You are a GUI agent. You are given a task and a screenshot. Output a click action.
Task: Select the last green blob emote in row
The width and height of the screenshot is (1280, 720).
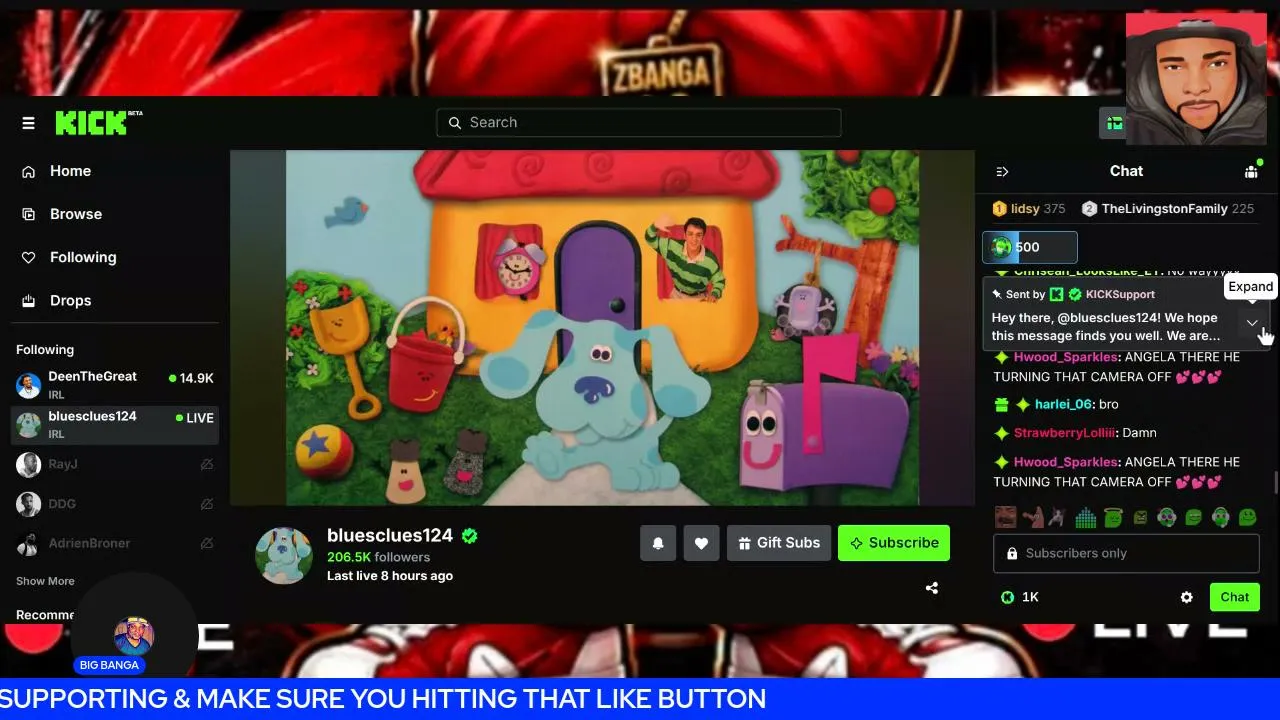click(1247, 517)
